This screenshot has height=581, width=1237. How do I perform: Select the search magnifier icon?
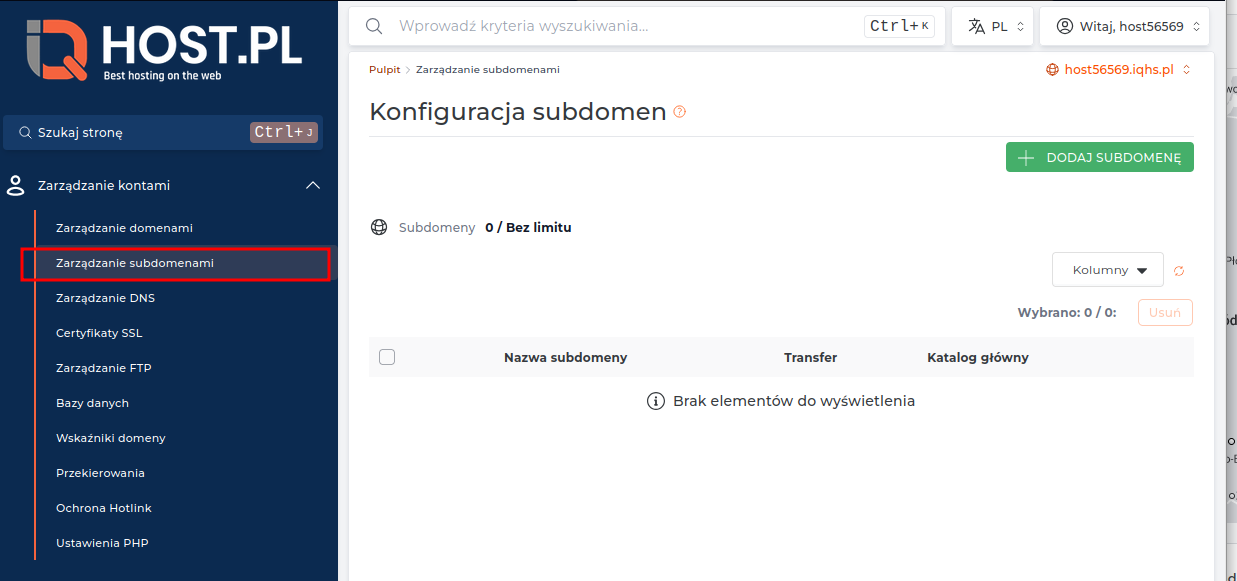click(x=373, y=26)
